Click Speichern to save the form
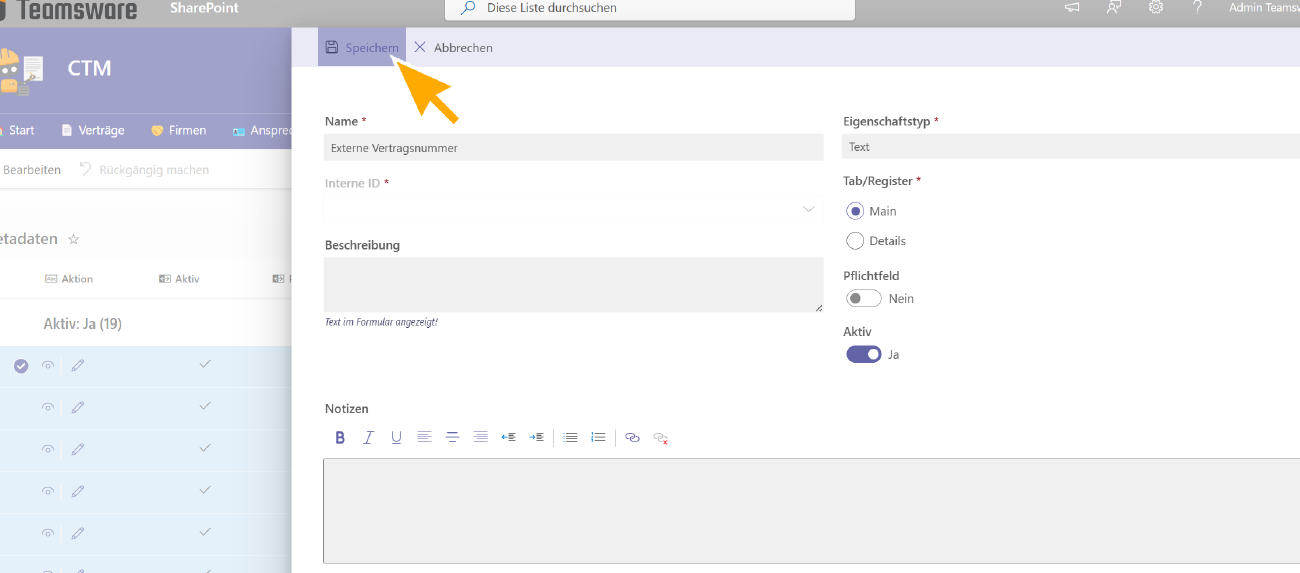1300x573 pixels. click(362, 48)
